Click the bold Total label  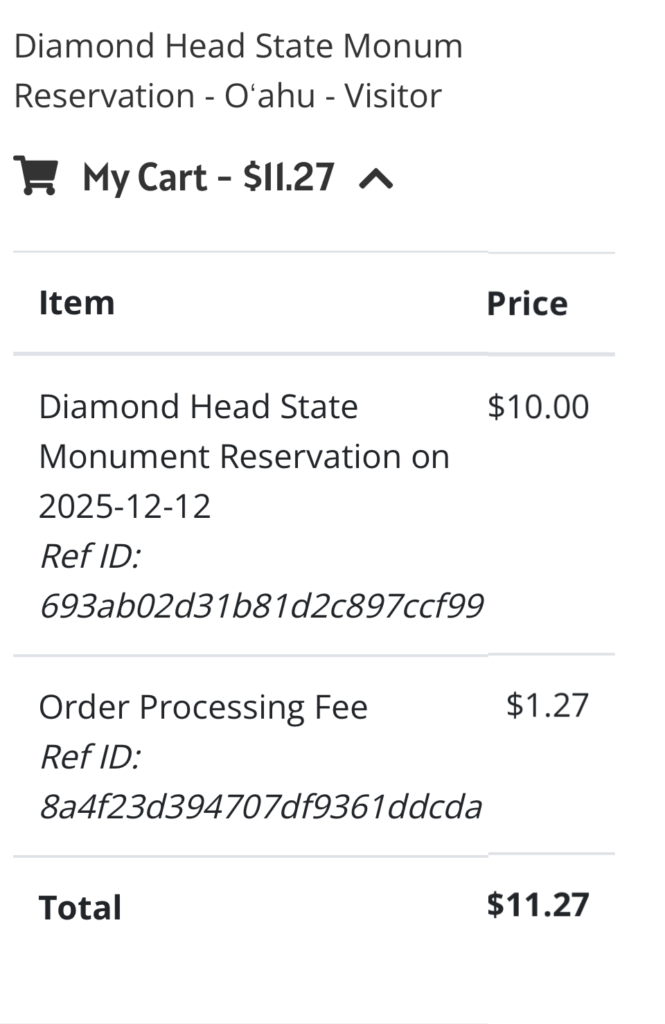point(80,908)
